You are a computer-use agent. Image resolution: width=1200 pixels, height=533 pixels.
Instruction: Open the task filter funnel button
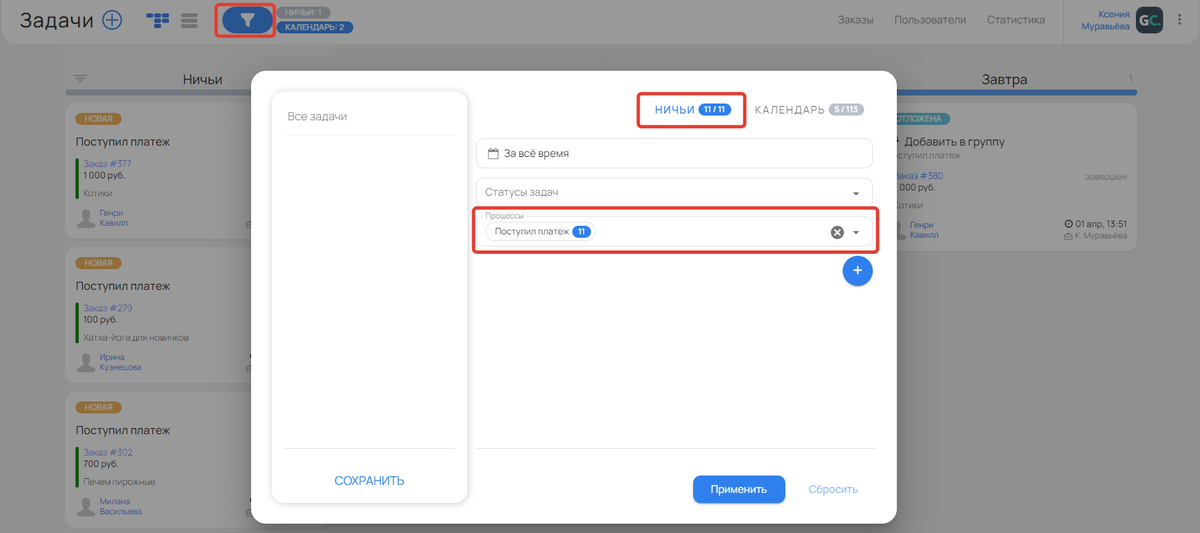248,20
